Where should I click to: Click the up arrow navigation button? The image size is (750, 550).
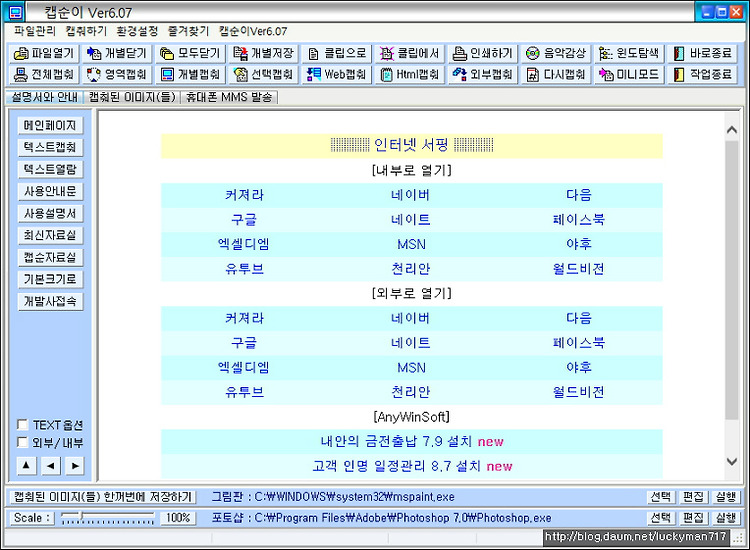26,465
